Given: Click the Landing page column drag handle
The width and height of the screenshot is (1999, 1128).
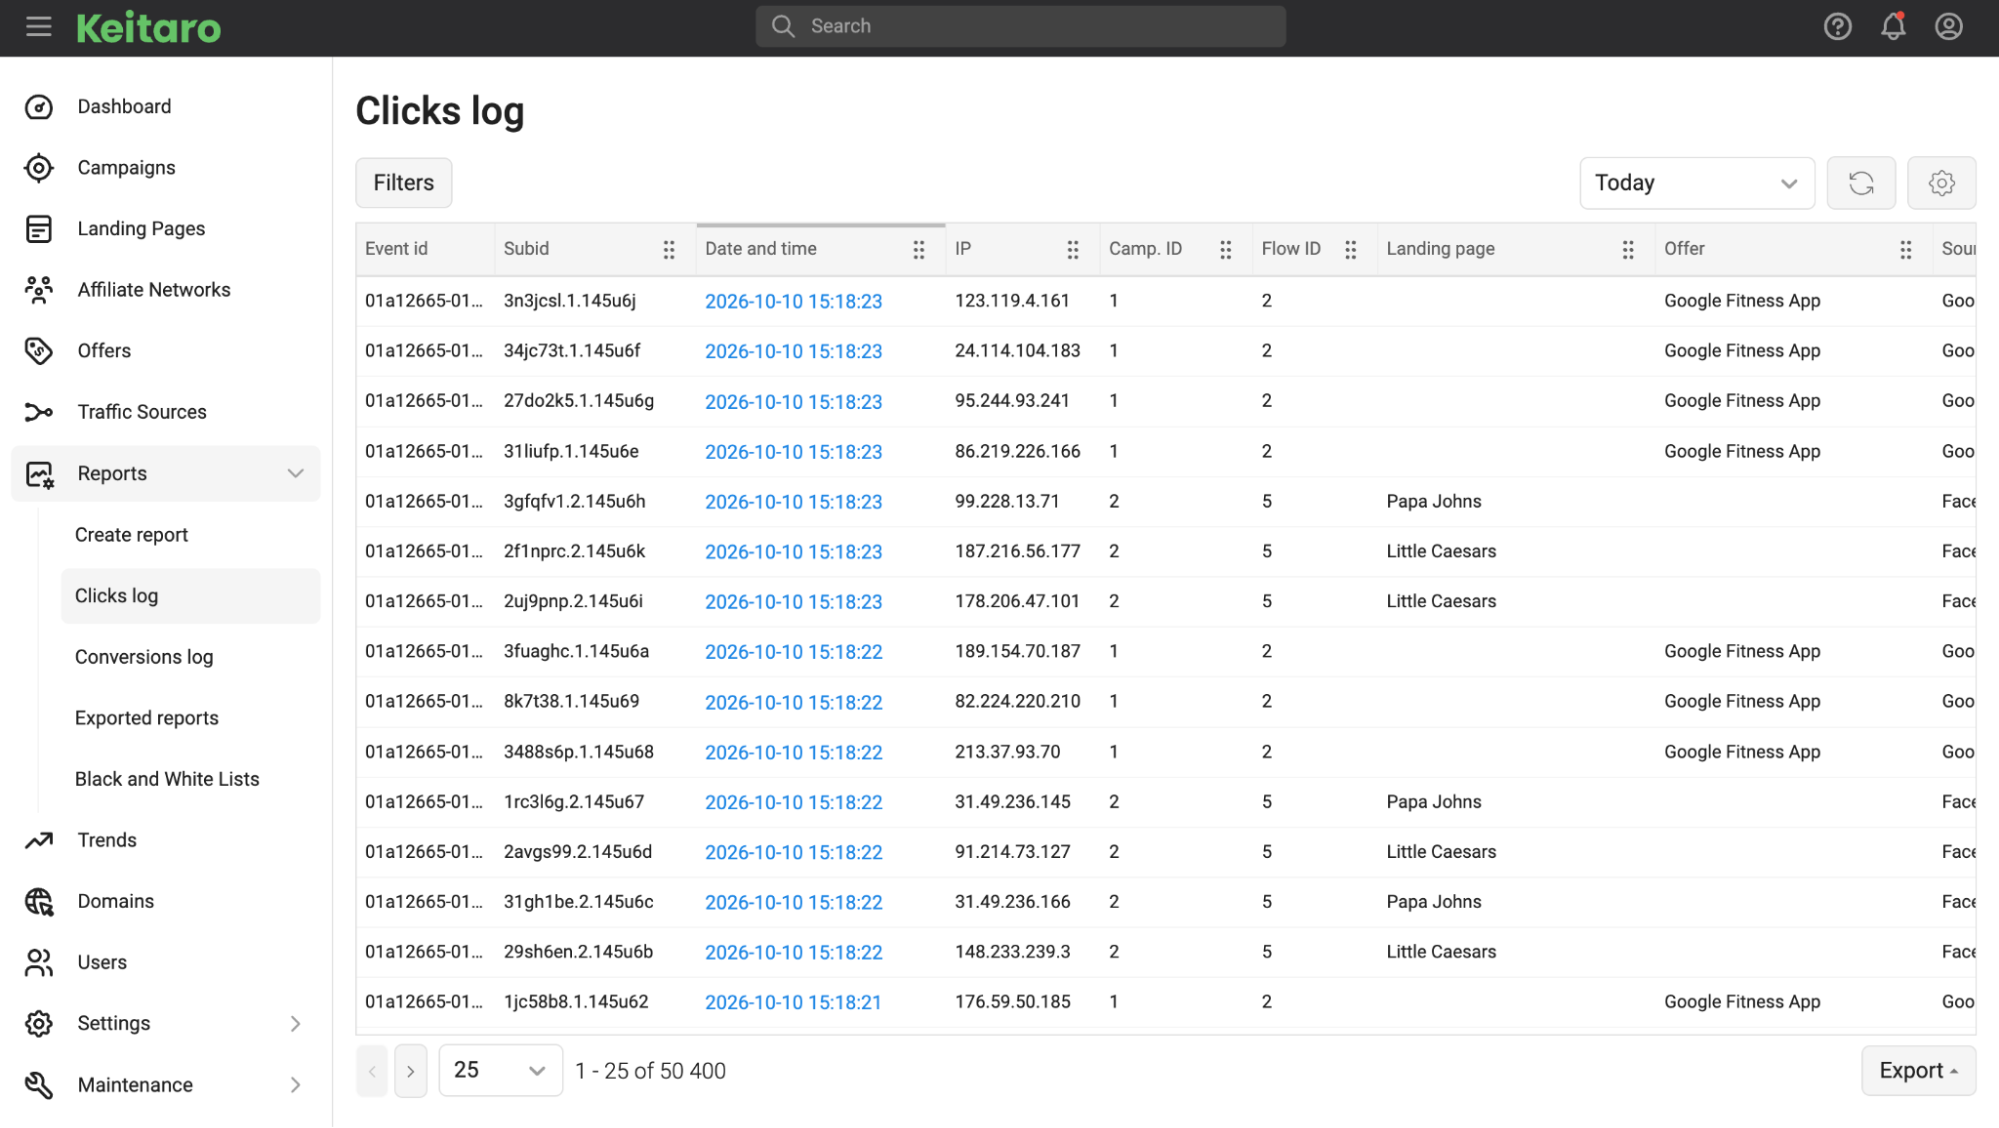Looking at the screenshot, I should (1627, 250).
